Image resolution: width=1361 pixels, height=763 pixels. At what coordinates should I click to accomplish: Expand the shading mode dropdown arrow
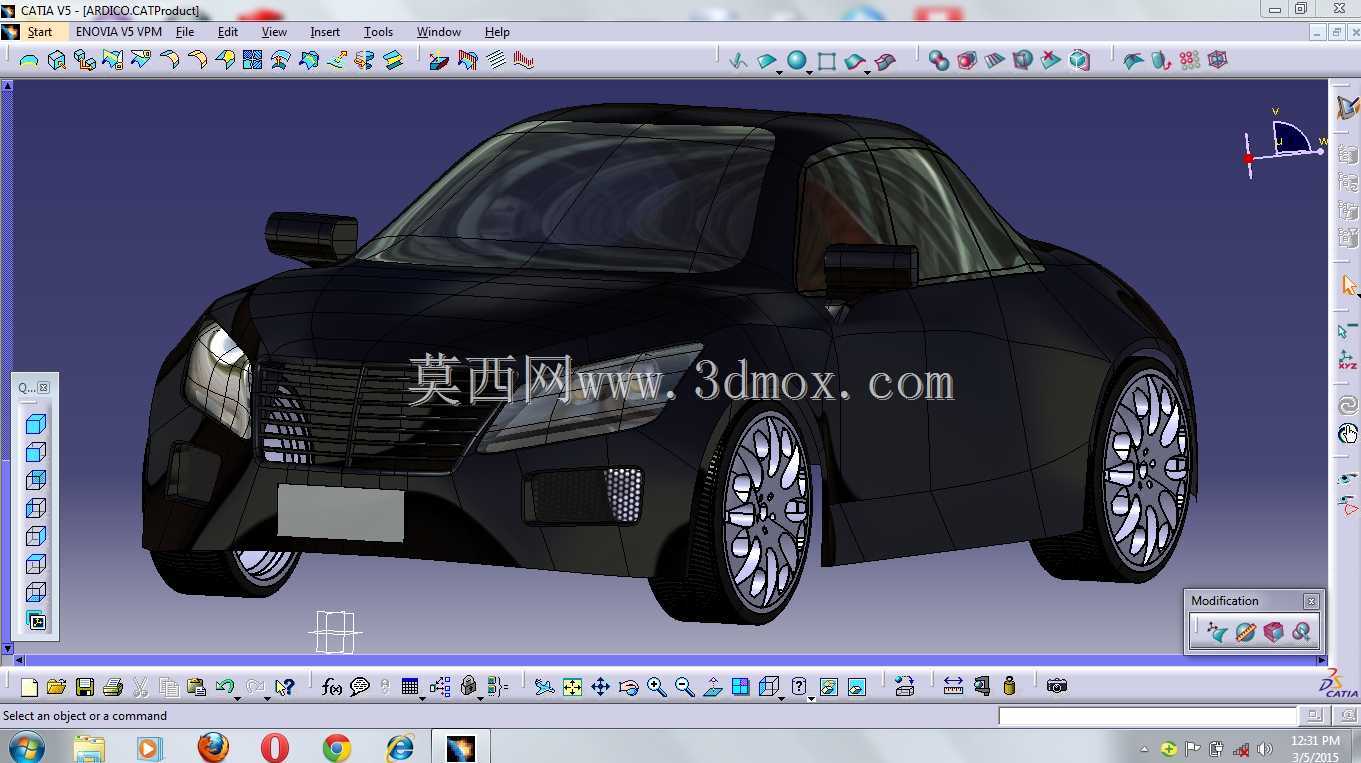click(x=811, y=698)
